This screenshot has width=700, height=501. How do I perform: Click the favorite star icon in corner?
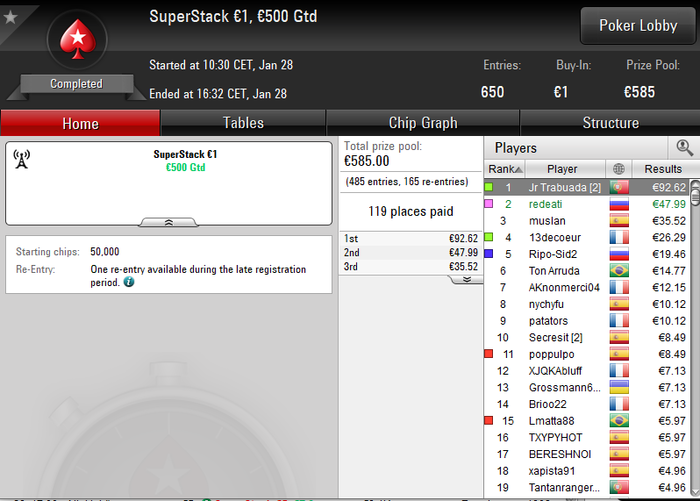(x=10, y=17)
